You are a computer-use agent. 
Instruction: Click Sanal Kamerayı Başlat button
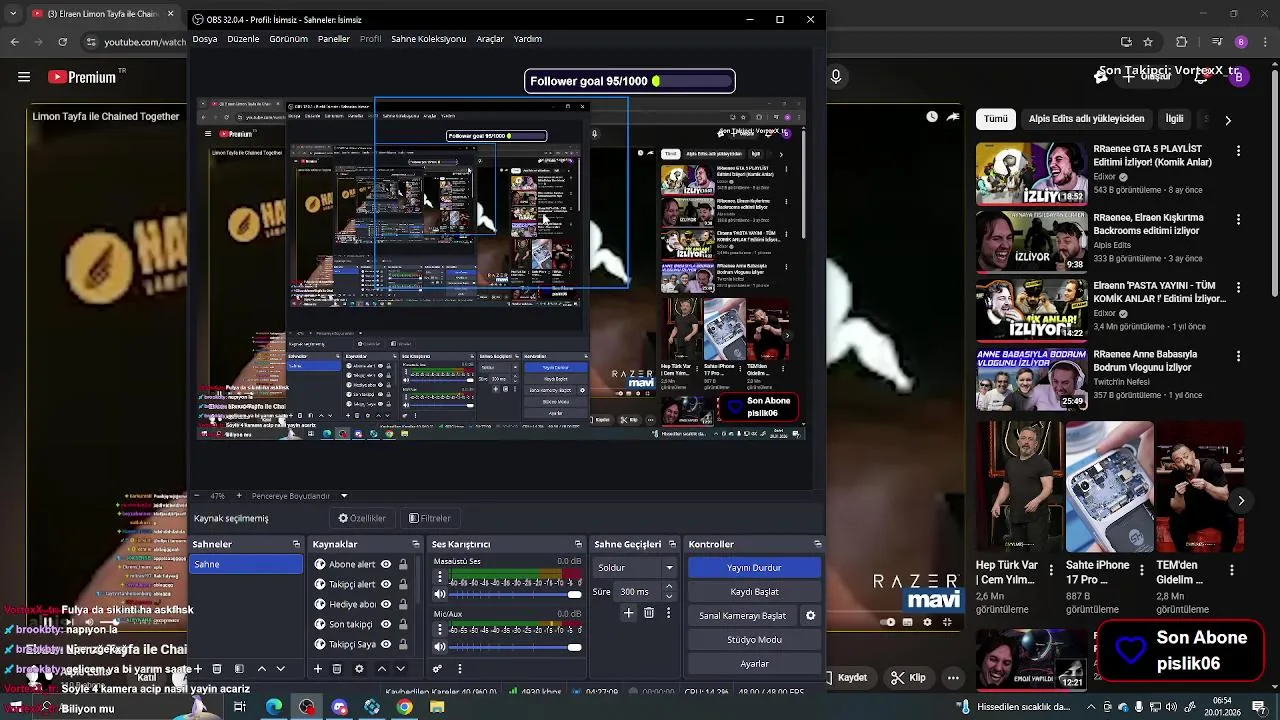click(743, 616)
